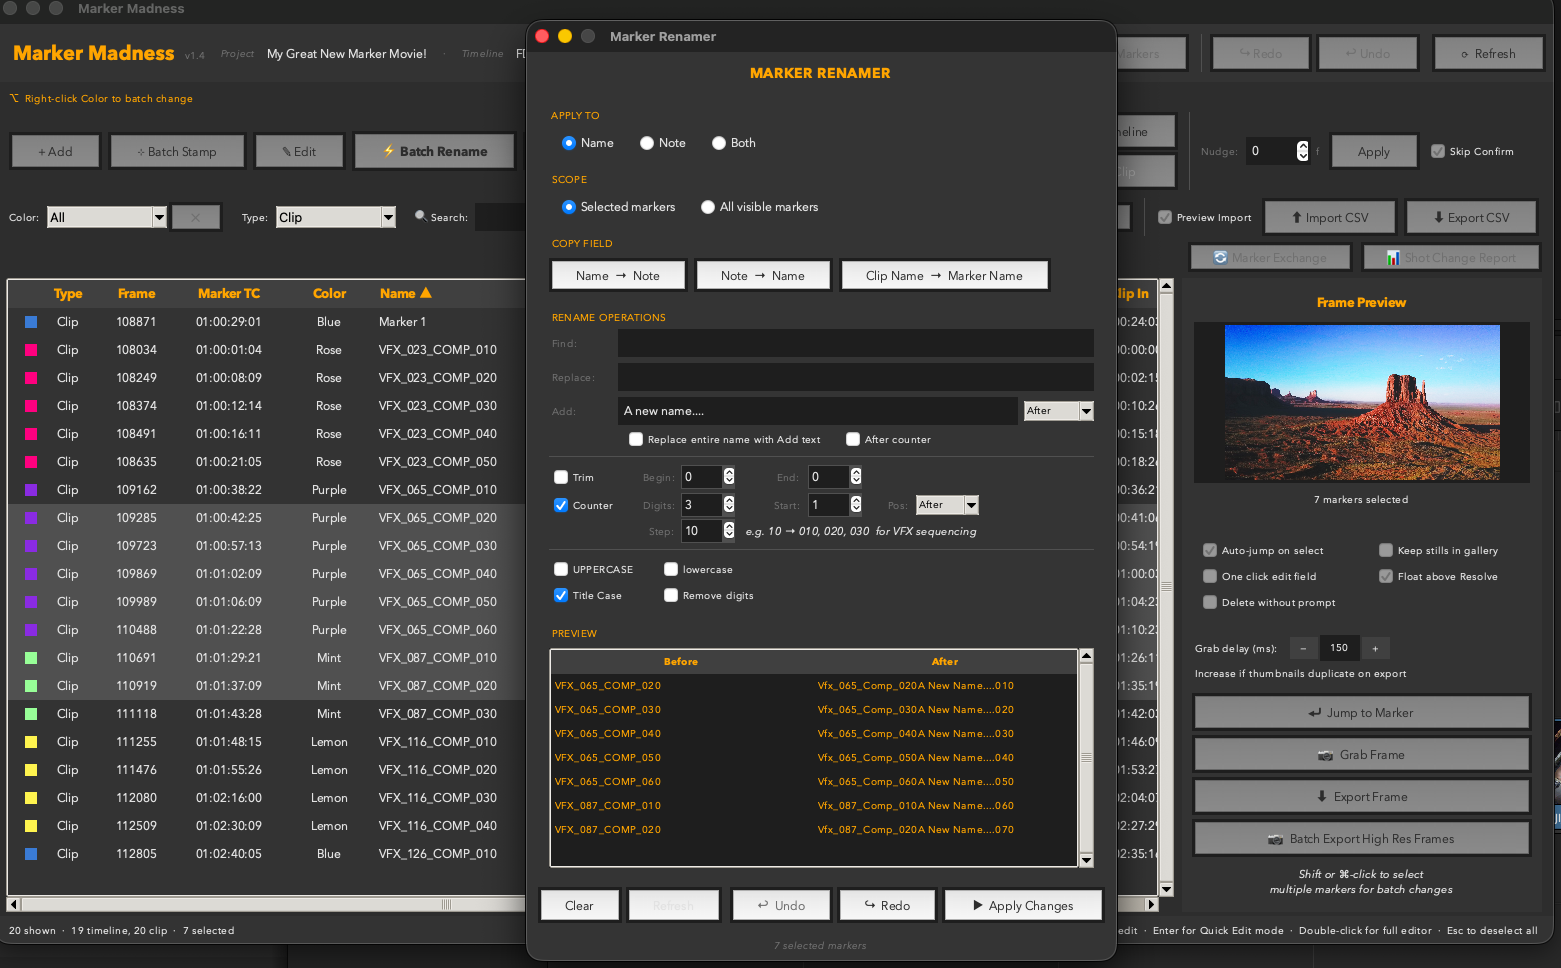Sort table by Name column header
Viewport: 1561px width, 968px height.
click(x=405, y=293)
